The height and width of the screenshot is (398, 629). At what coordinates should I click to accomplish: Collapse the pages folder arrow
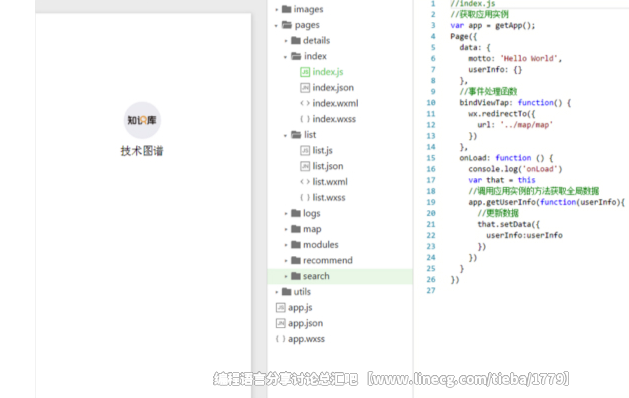click(x=276, y=26)
